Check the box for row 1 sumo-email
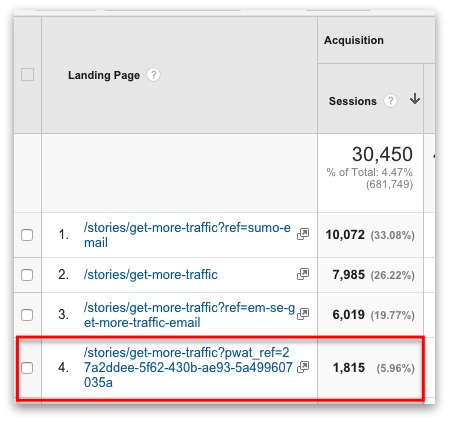This screenshot has width=449, height=422. (27, 235)
